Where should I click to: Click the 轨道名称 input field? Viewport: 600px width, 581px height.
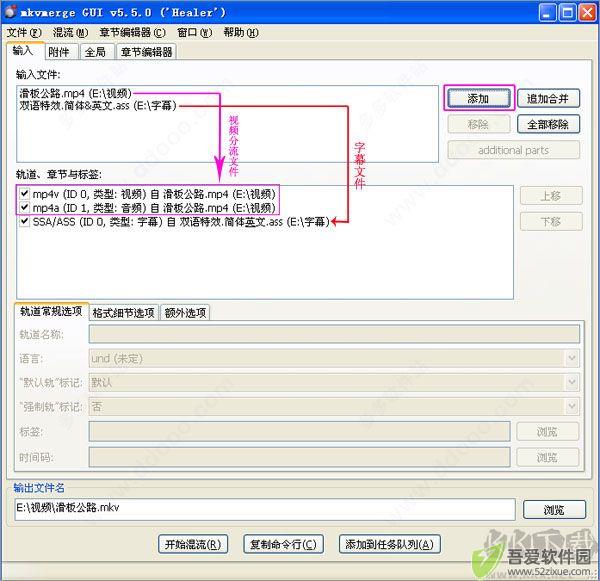334,334
